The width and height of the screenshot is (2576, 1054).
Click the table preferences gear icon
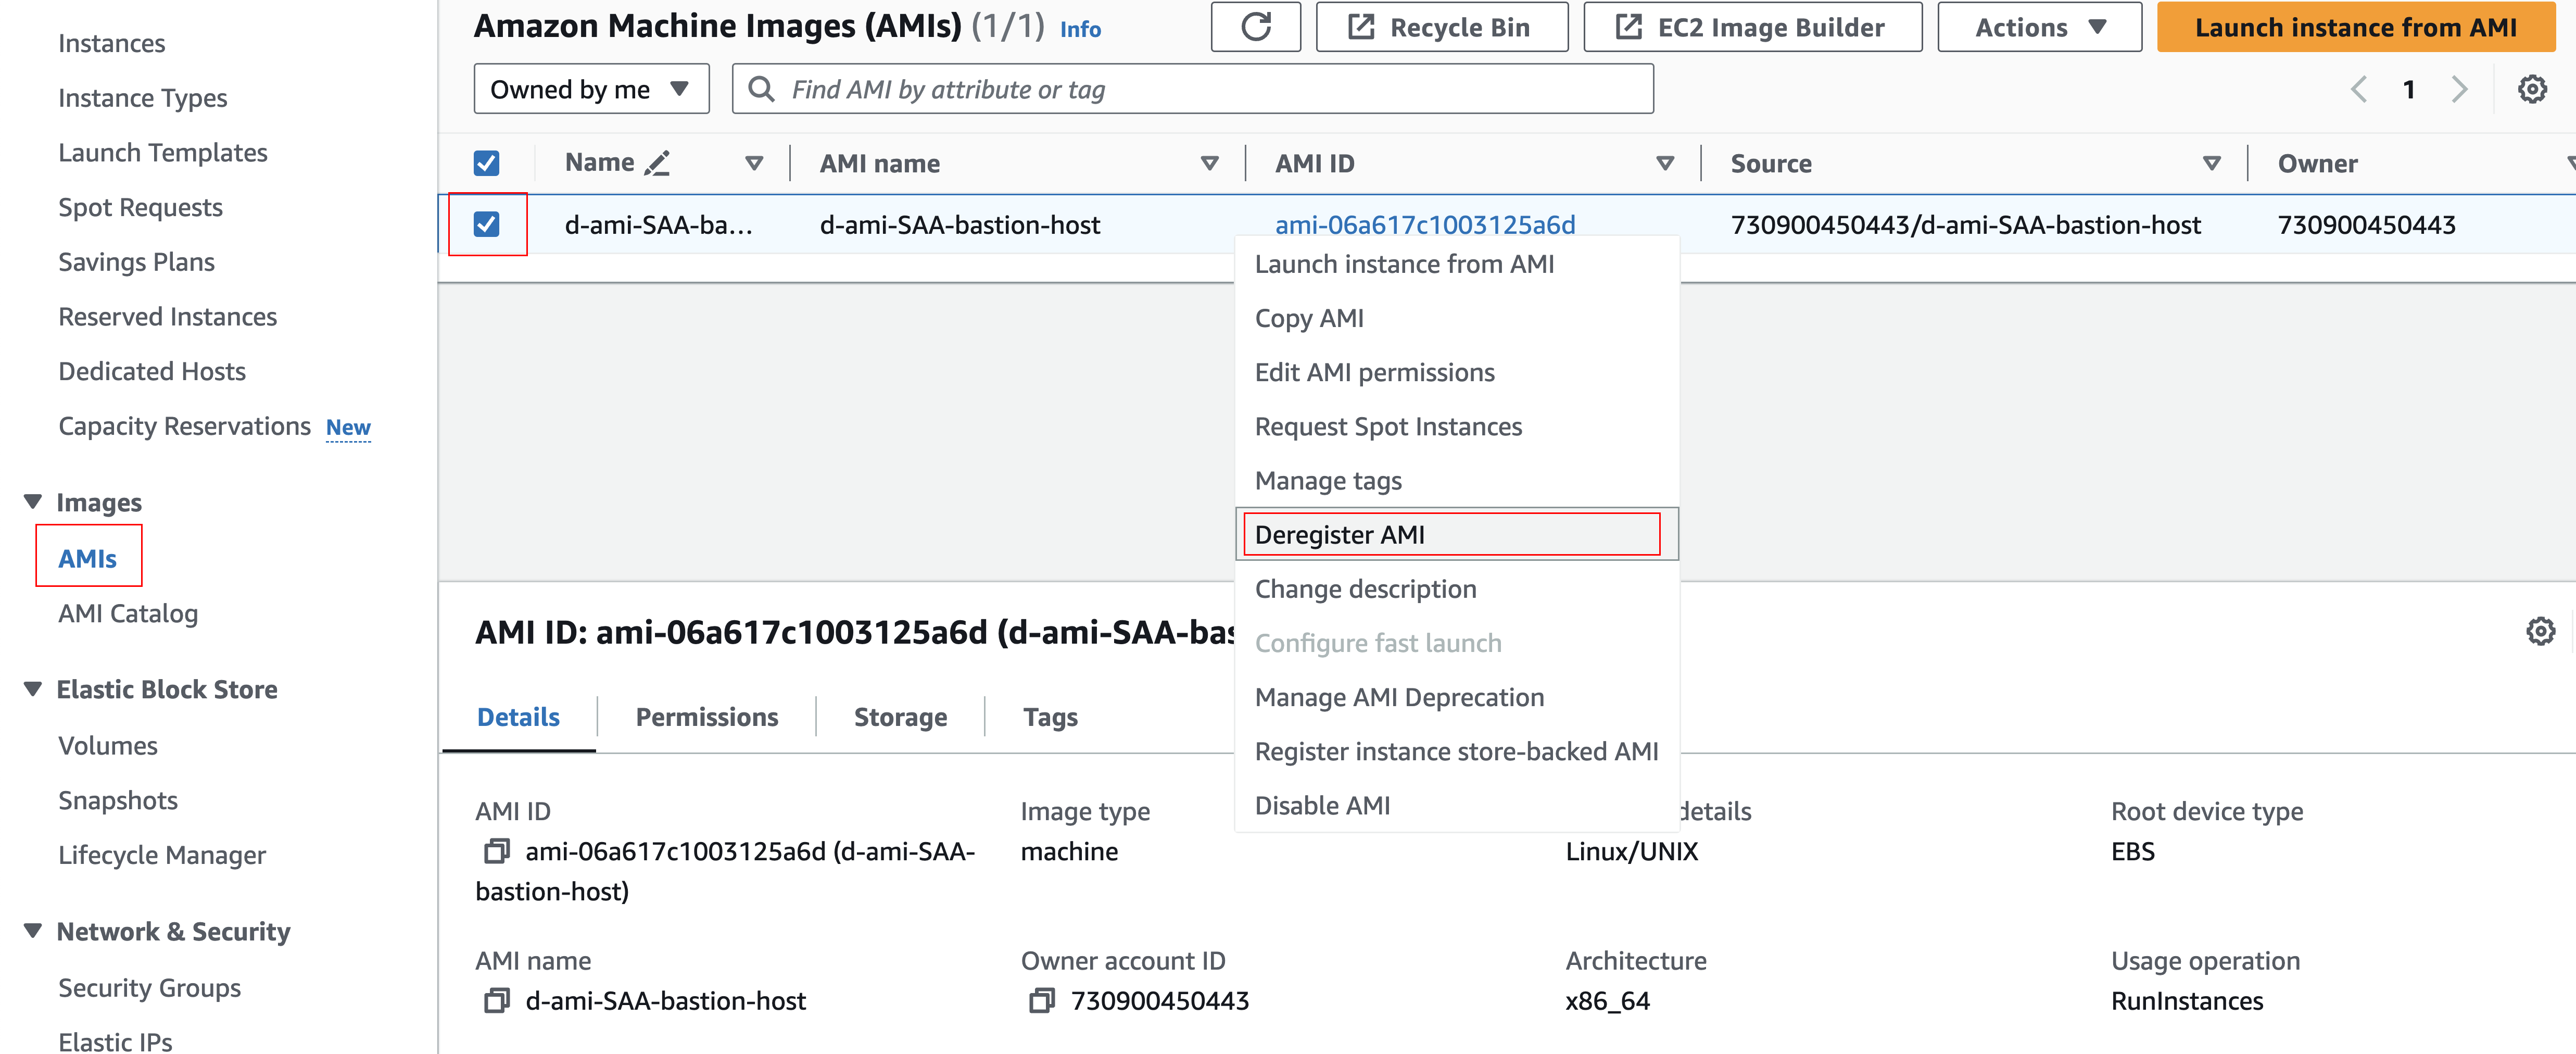point(2531,89)
